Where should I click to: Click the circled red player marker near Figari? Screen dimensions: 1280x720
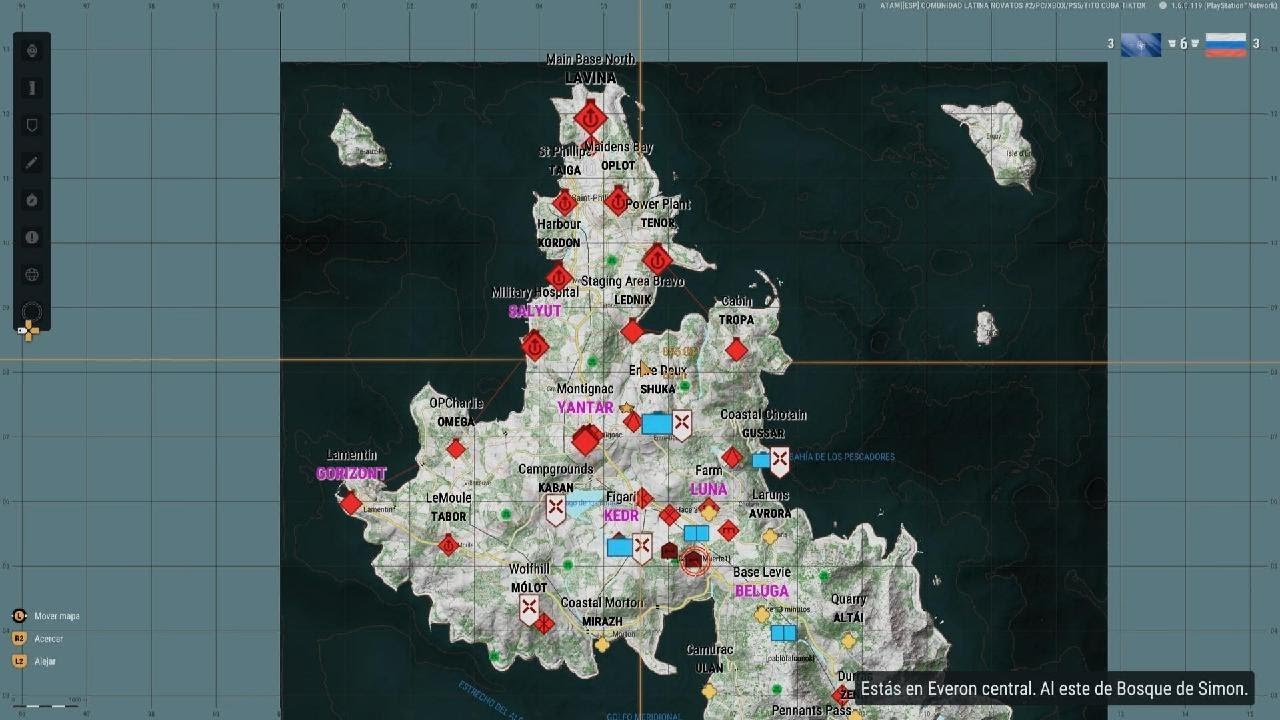pos(693,560)
